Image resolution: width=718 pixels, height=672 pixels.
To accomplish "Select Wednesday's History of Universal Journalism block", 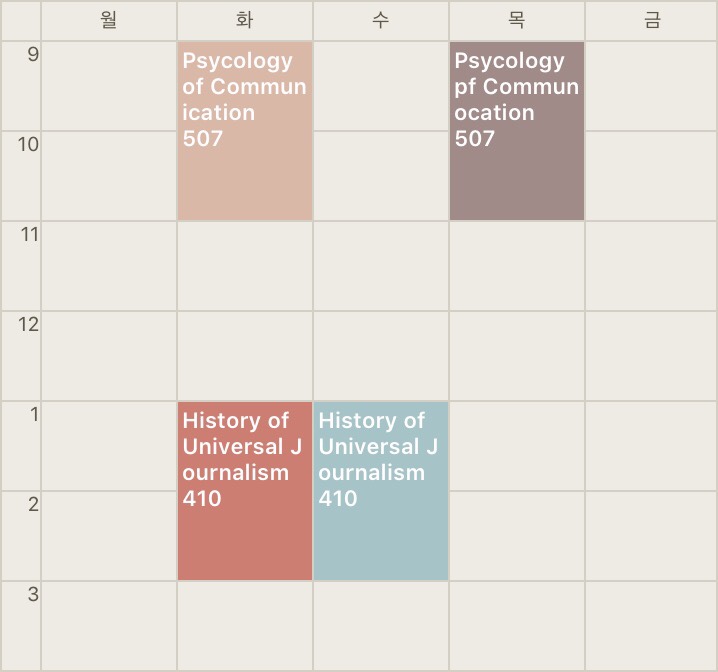I will point(381,491).
